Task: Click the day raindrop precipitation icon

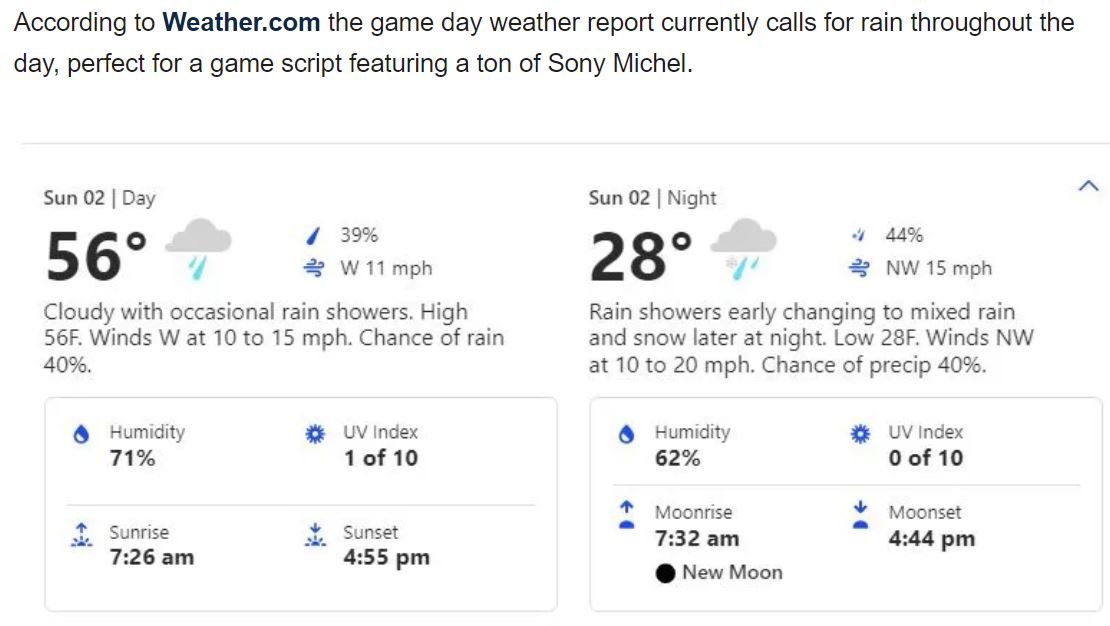Action: click(x=313, y=235)
